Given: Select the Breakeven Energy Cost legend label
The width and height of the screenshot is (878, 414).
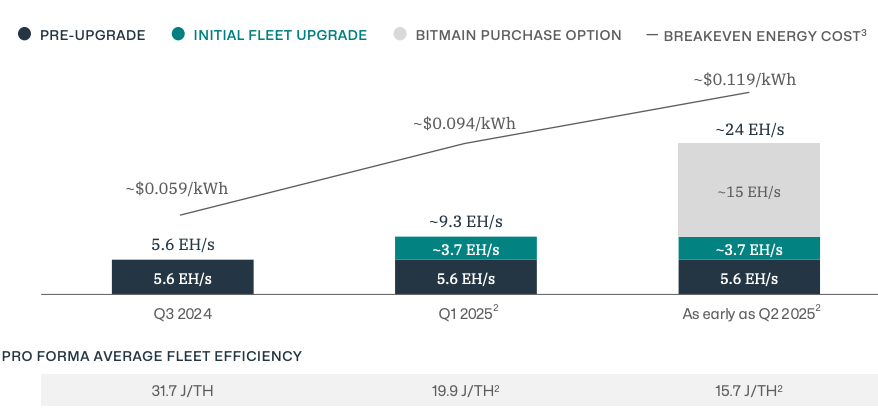Looking at the screenshot, I should coord(762,35).
